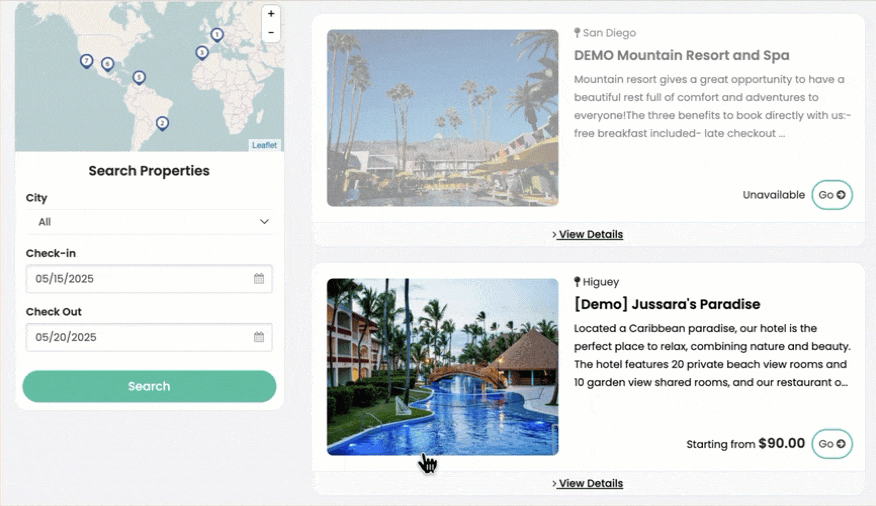
Task: Expand View Details for Mountain Resort
Action: (x=588, y=235)
